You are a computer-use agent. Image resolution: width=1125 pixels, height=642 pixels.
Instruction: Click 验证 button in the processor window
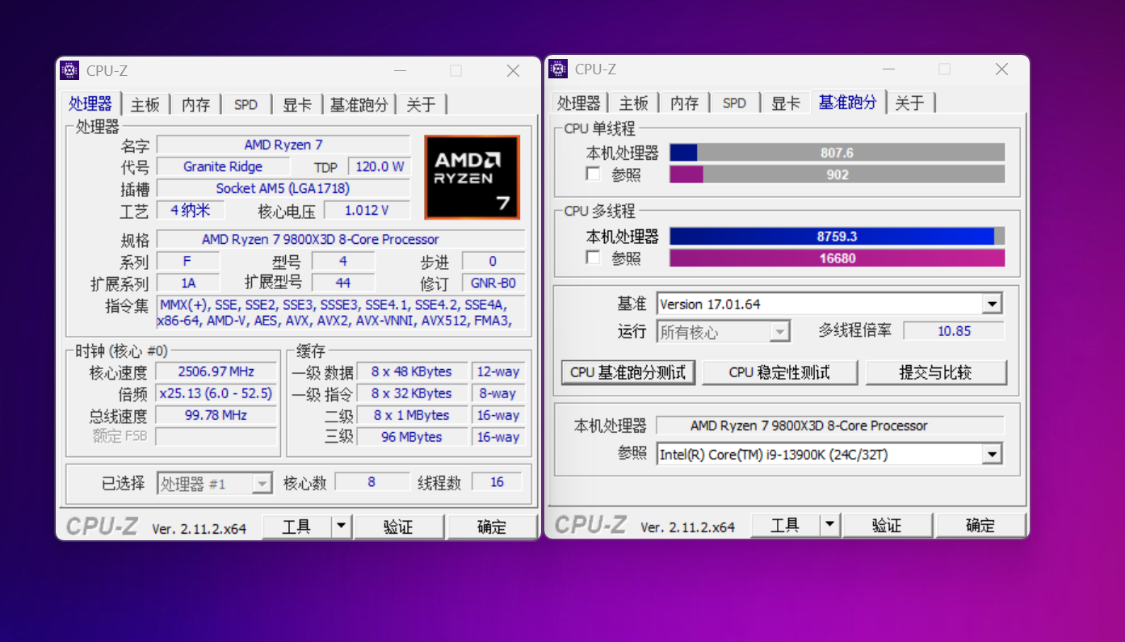[x=398, y=527]
